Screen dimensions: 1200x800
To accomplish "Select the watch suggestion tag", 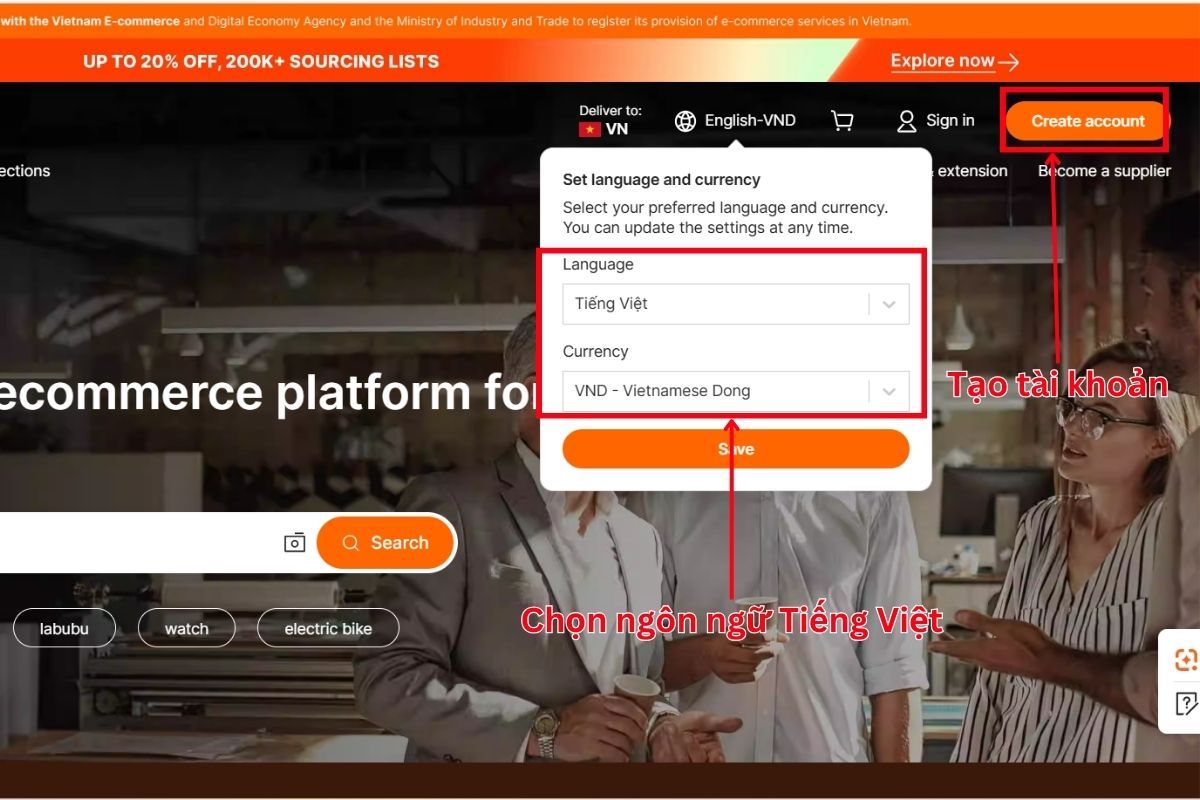I will (x=186, y=628).
